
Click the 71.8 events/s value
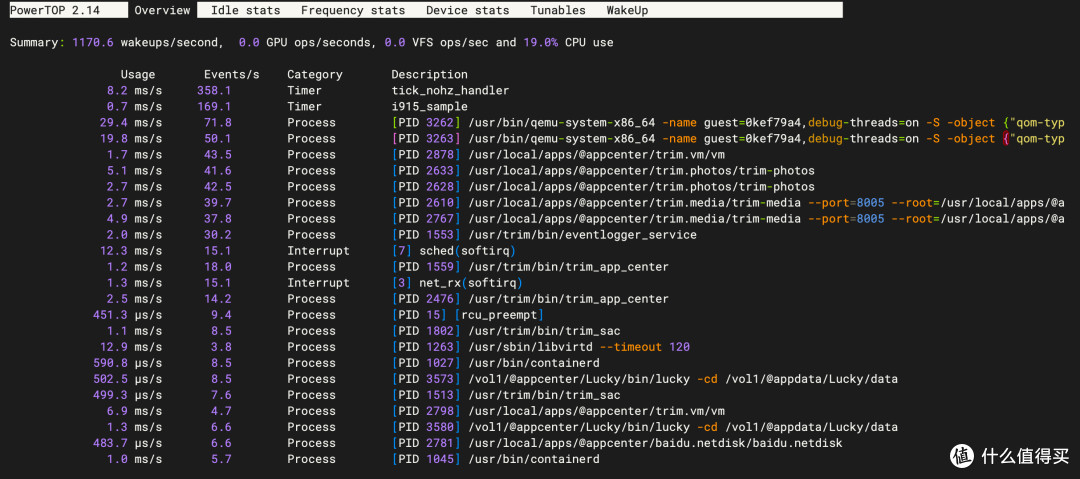[218, 123]
